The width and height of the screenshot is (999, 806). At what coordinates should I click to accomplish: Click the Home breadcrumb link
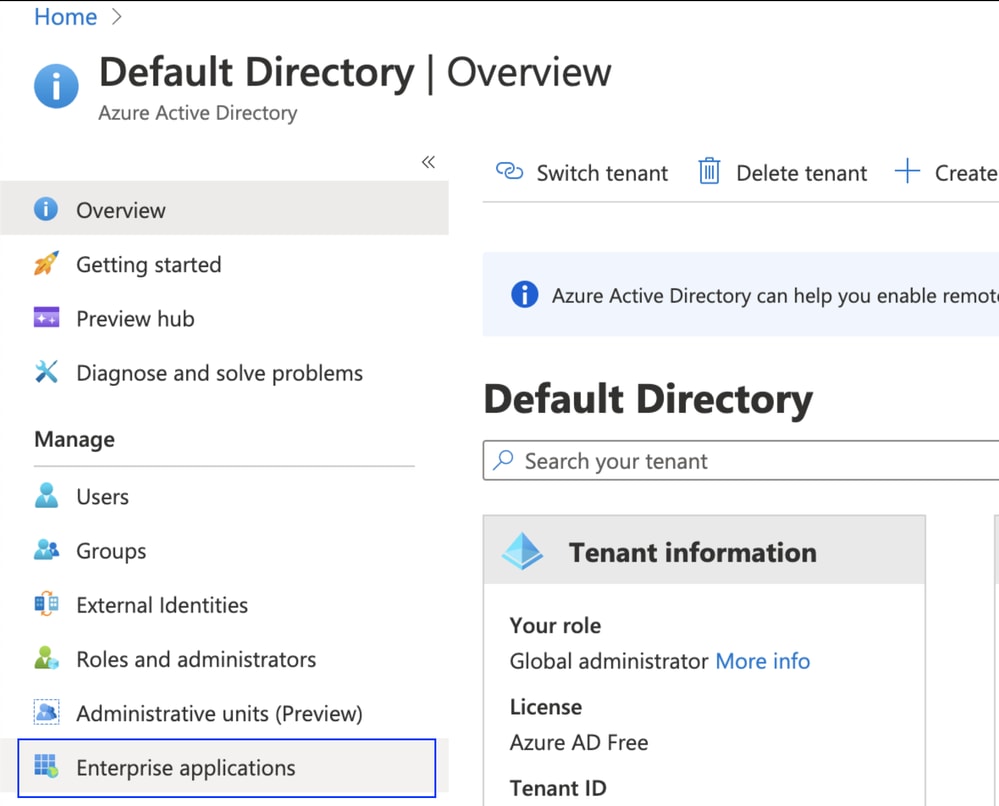66,17
